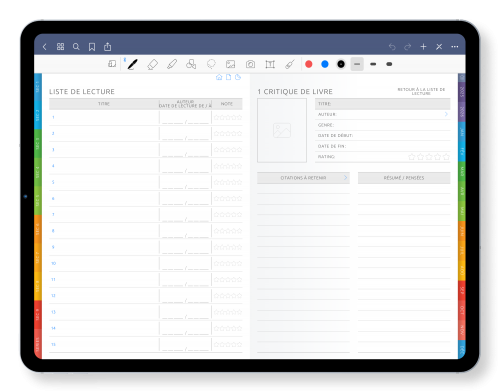The height and width of the screenshot is (392, 500).
Task: Open the SEC 6 side tab
Action: click(x=38, y=229)
